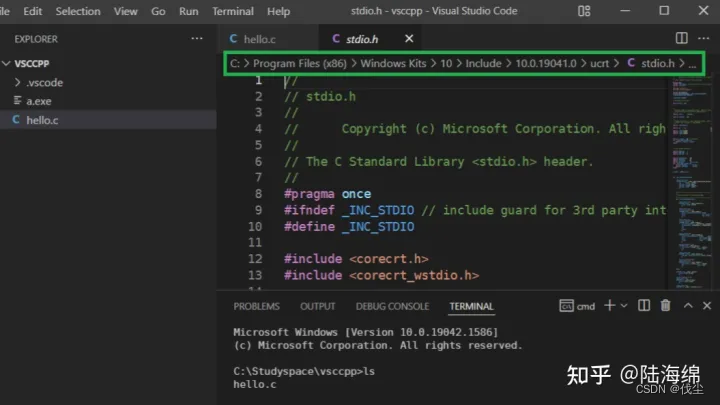Click the cmd terminal name label
Screen dimensions: 720x405
click(586, 306)
